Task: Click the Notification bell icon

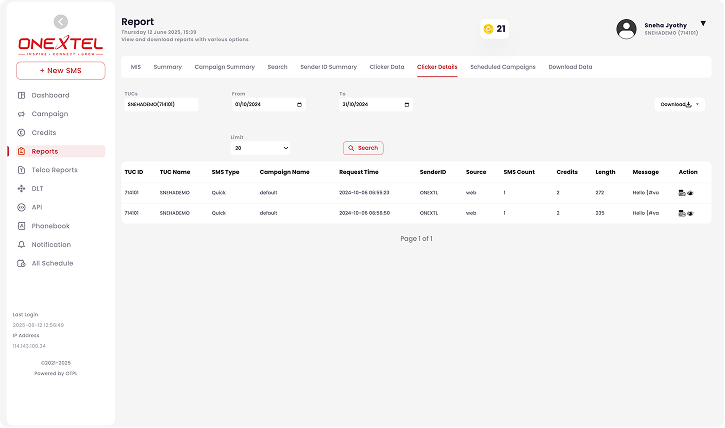Action: click(x=22, y=244)
